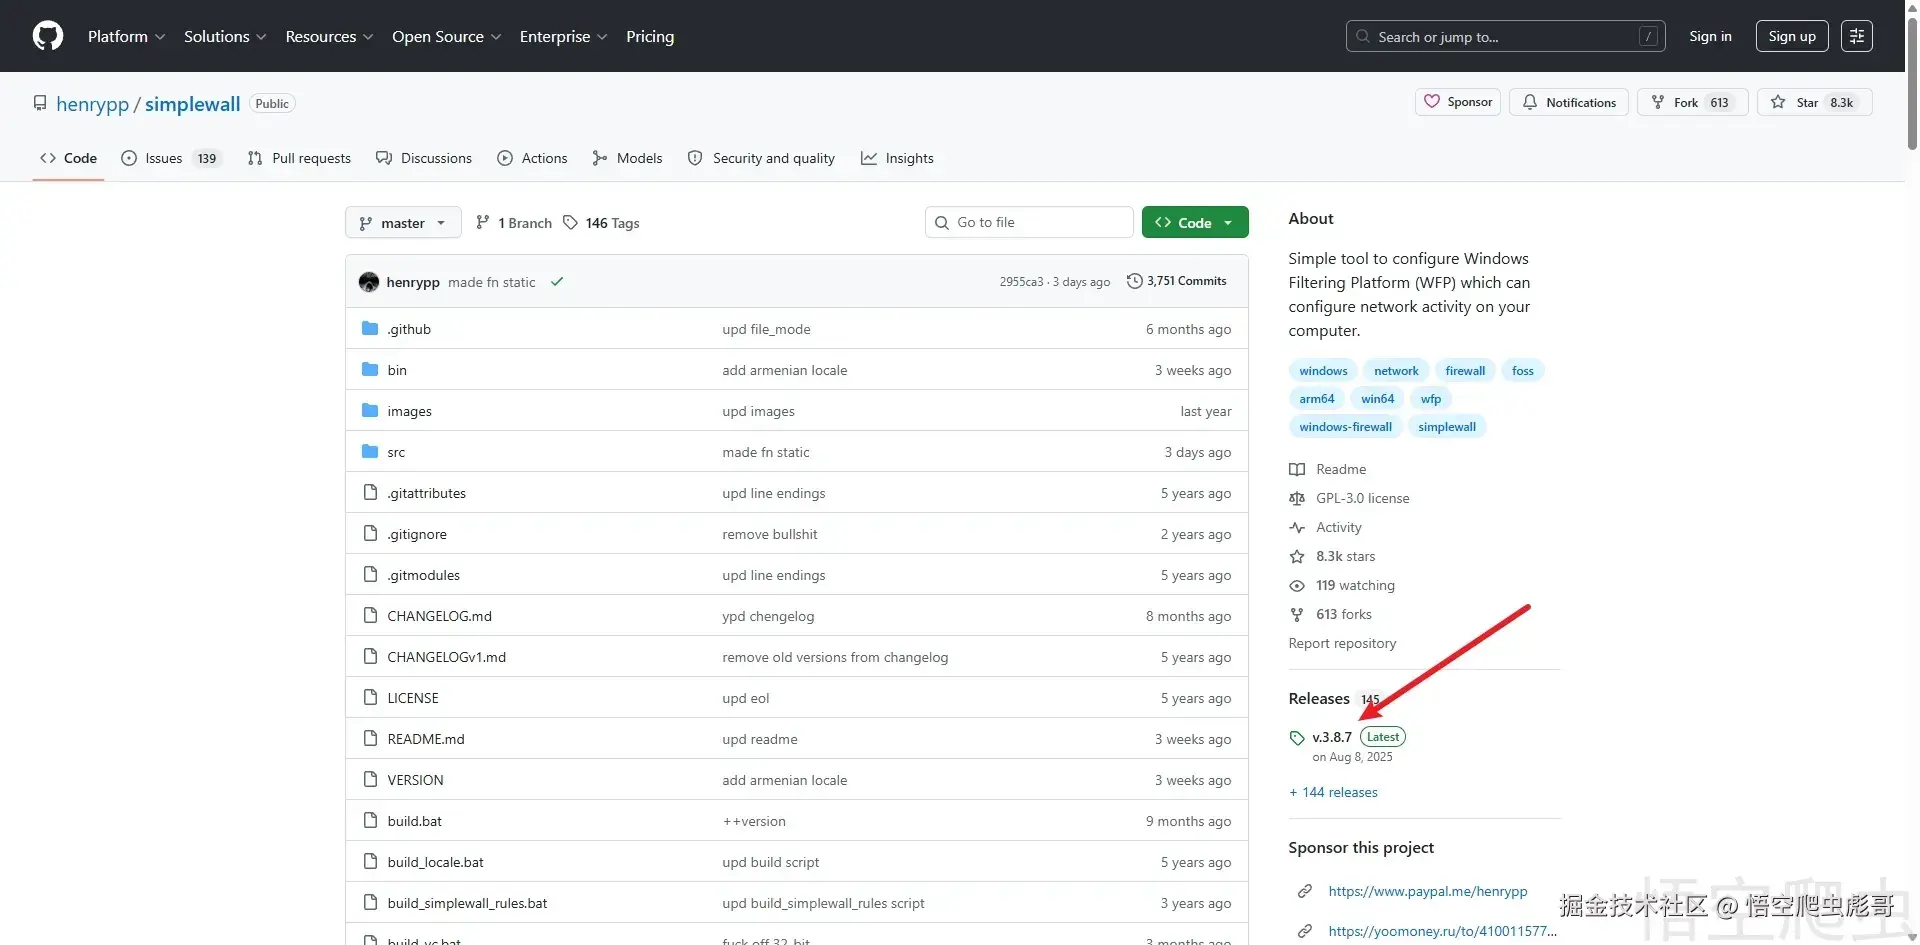This screenshot has width=1920, height=945.
Task: Click the tag icon next to v.3.8.7
Action: [x=1297, y=738]
